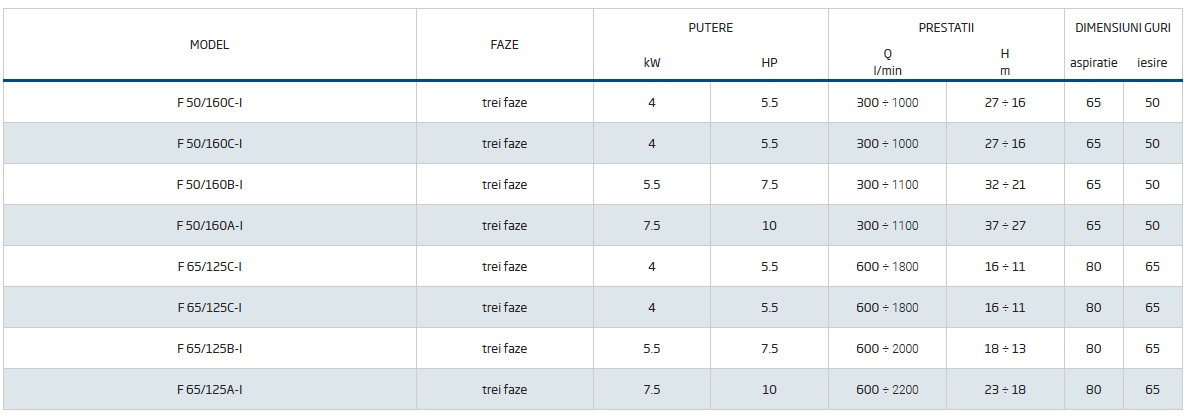
Task: Click the 37 ÷ 27 head value
Action: click(x=1005, y=226)
